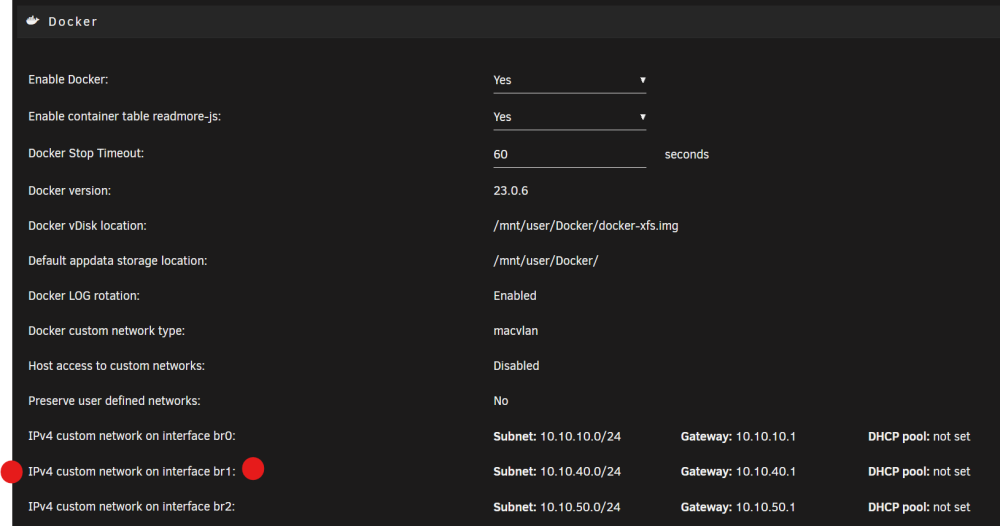Click 'Enable container table readmore-js:' label

(124, 117)
